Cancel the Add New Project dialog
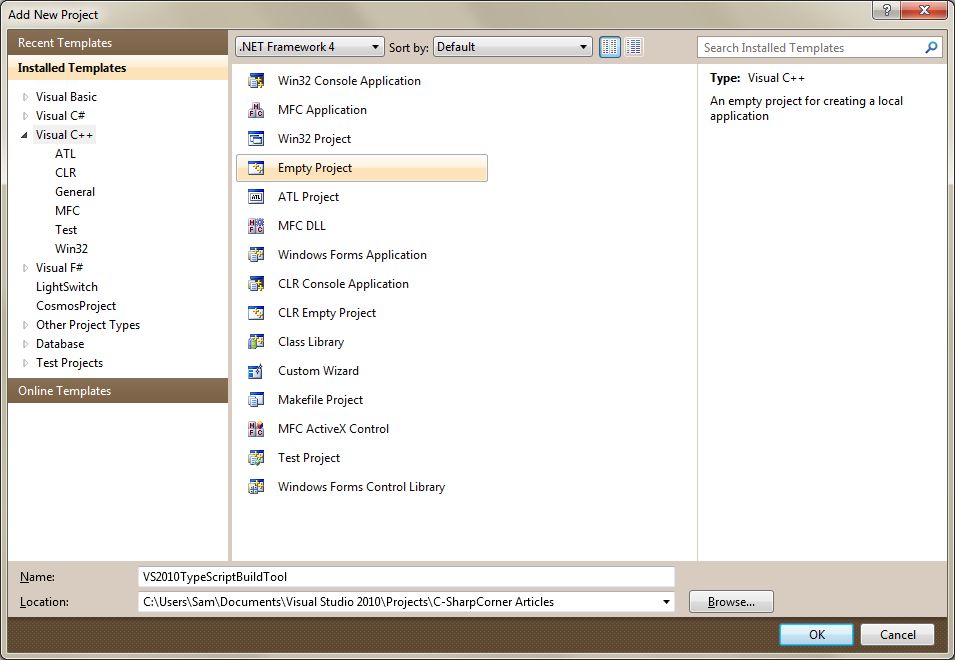Screen dimensions: 955x660 click(897, 634)
